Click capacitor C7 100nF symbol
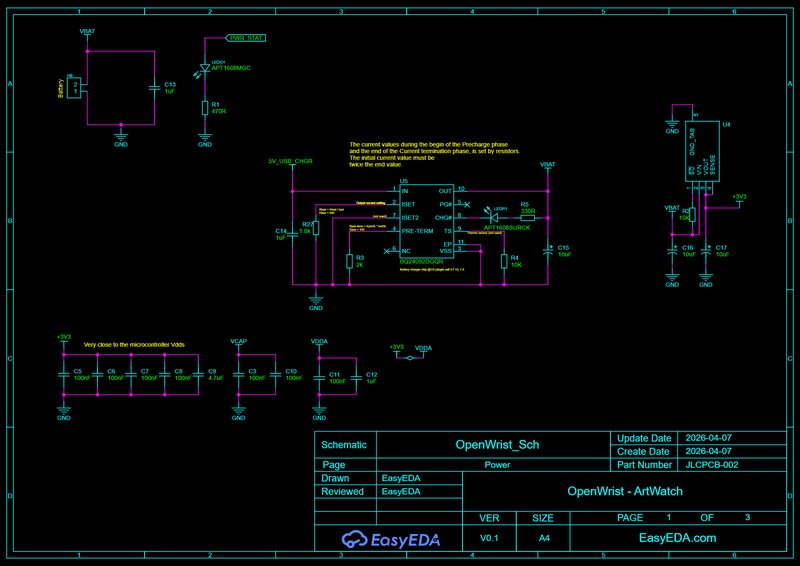This screenshot has height=566, width=800. [131, 375]
